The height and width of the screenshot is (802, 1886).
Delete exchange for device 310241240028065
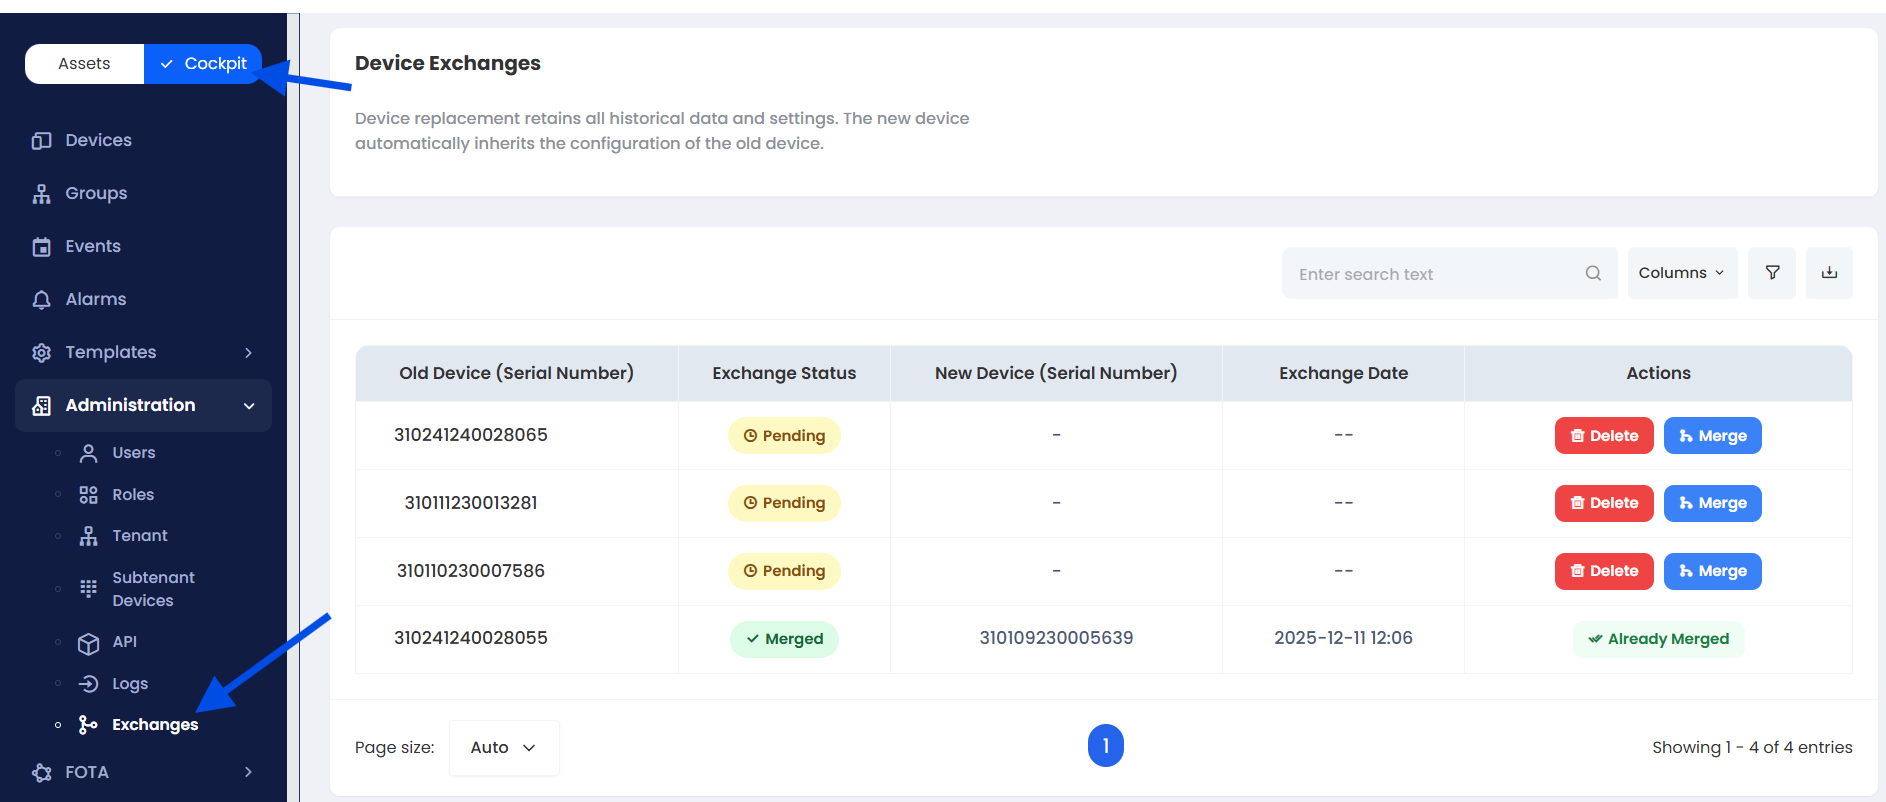(x=1604, y=436)
